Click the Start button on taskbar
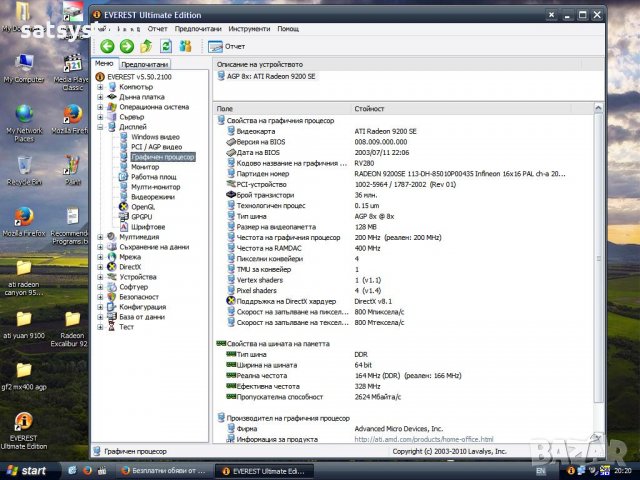Image resolution: width=640 pixels, height=480 pixels. point(27,471)
